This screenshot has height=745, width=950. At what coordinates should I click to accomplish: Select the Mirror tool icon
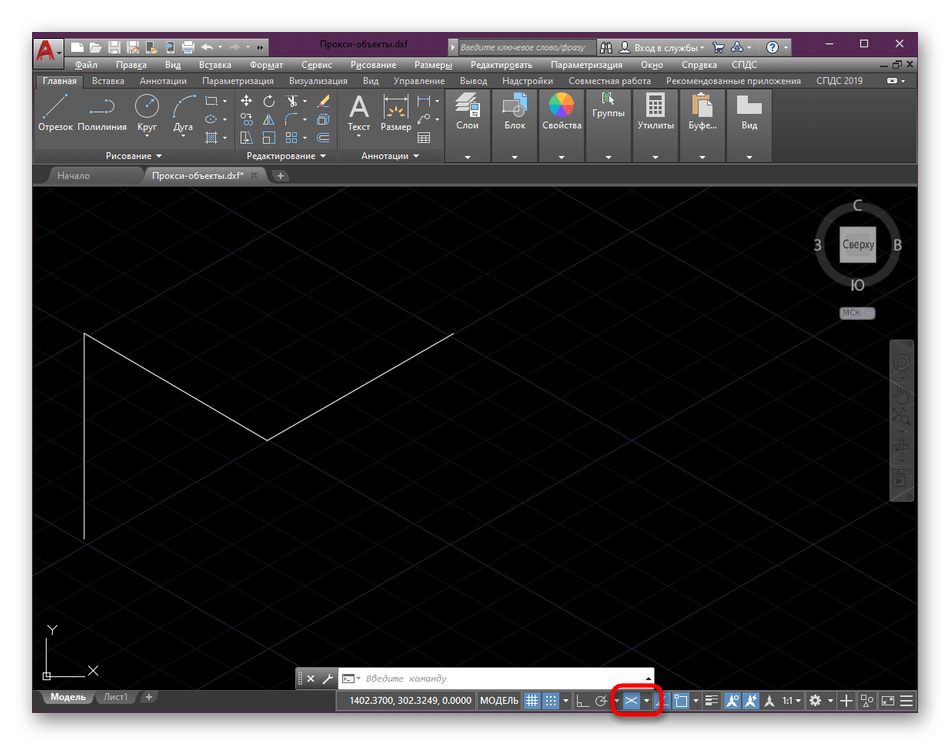pos(269,119)
